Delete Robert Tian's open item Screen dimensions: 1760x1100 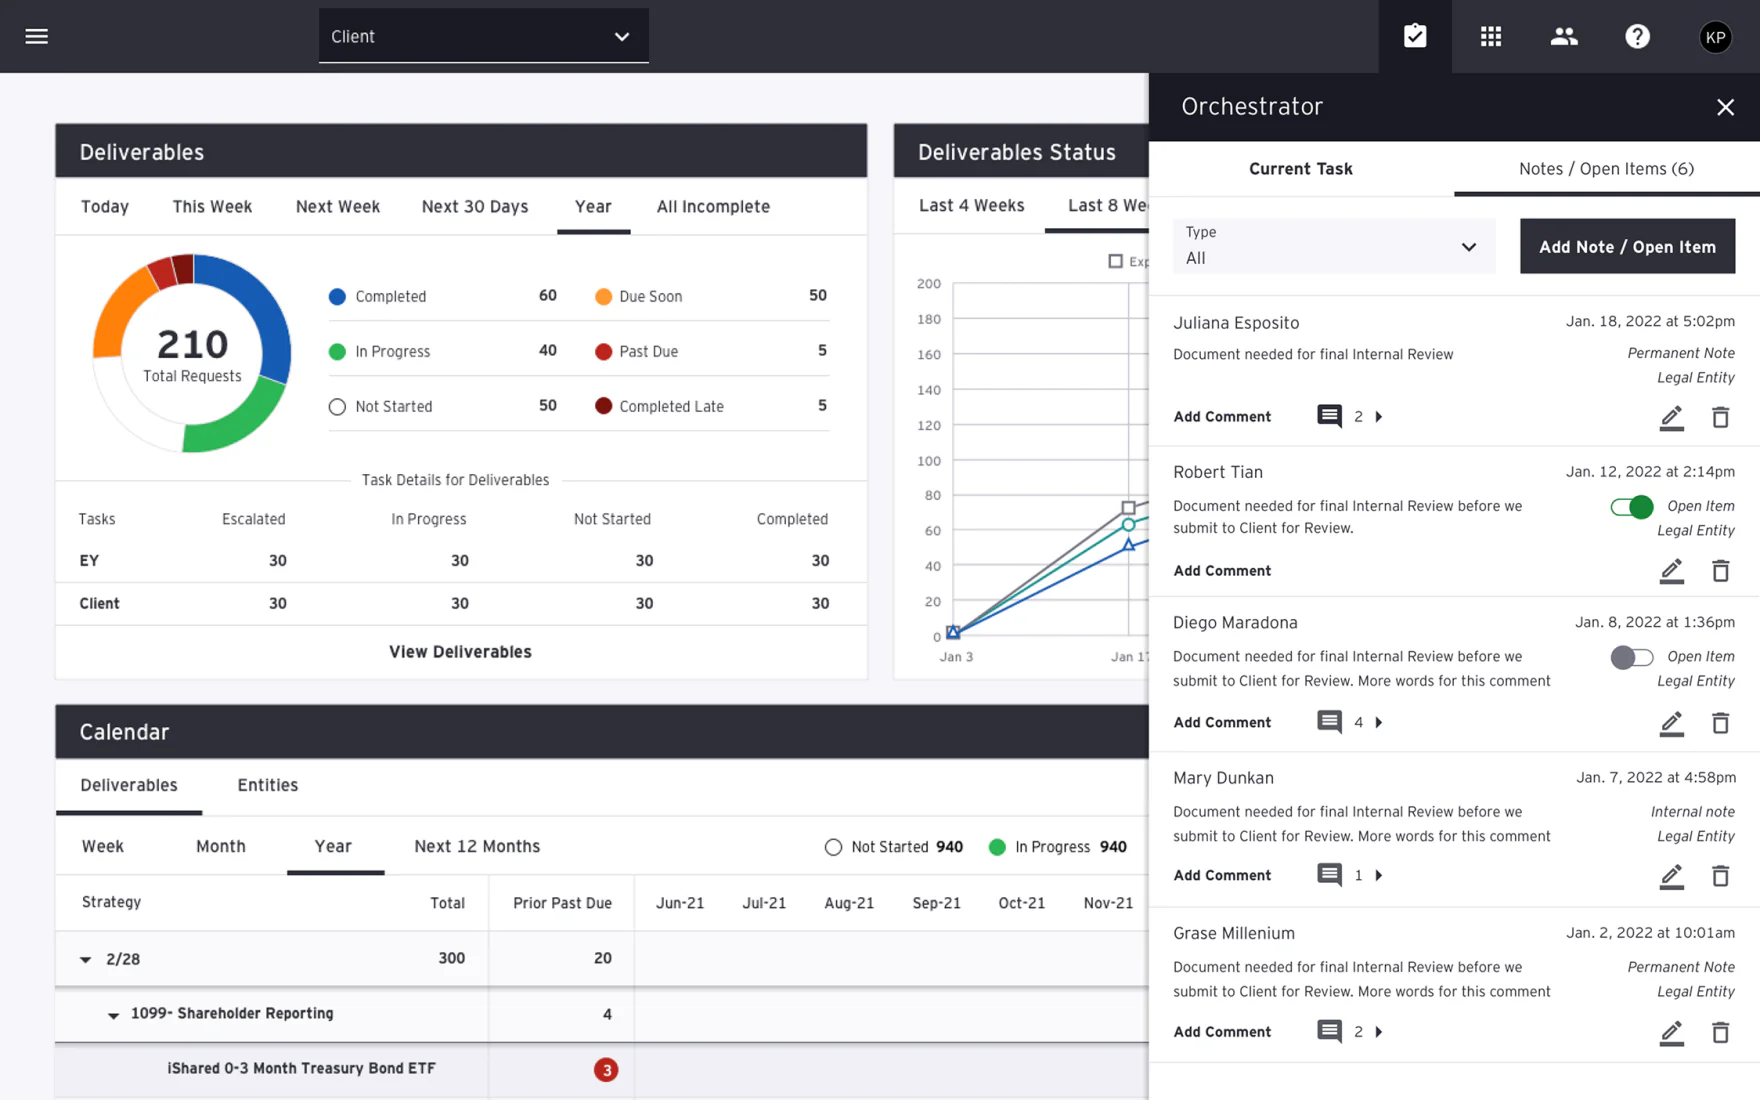coord(1720,571)
